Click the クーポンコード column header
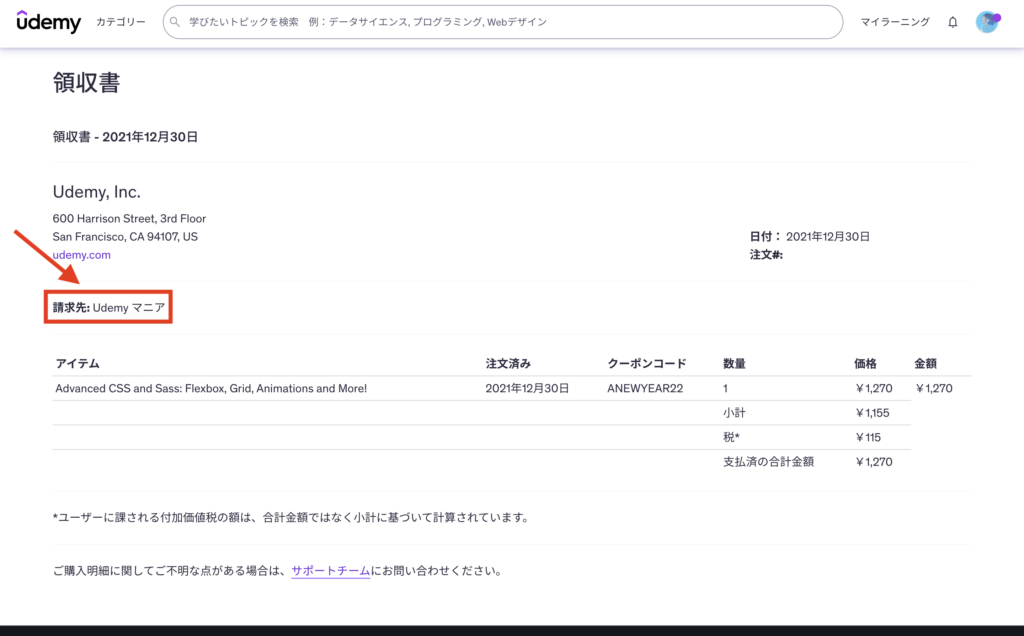Screen dimensions: 1024x636 646,363
